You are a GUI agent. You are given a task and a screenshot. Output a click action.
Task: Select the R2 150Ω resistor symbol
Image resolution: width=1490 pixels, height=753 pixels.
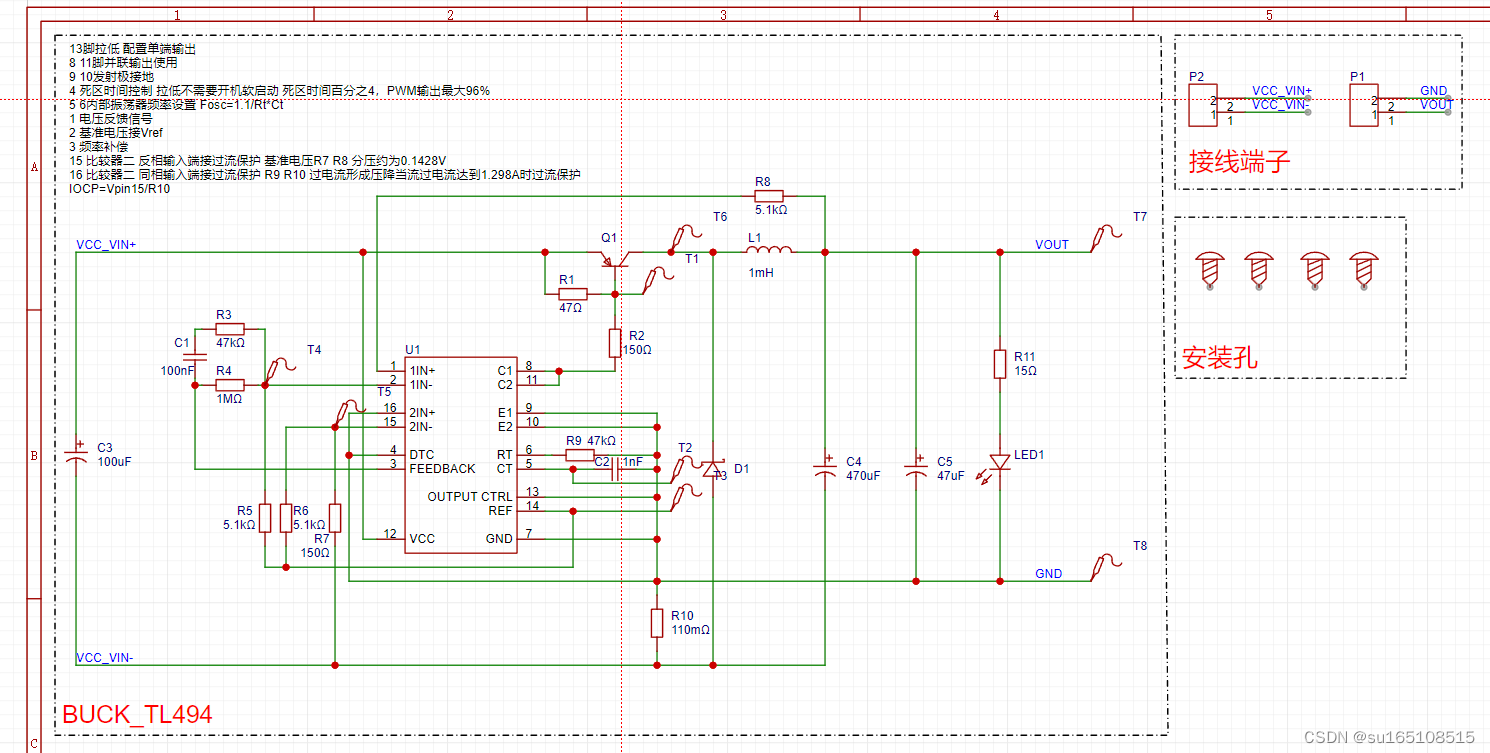click(615, 343)
